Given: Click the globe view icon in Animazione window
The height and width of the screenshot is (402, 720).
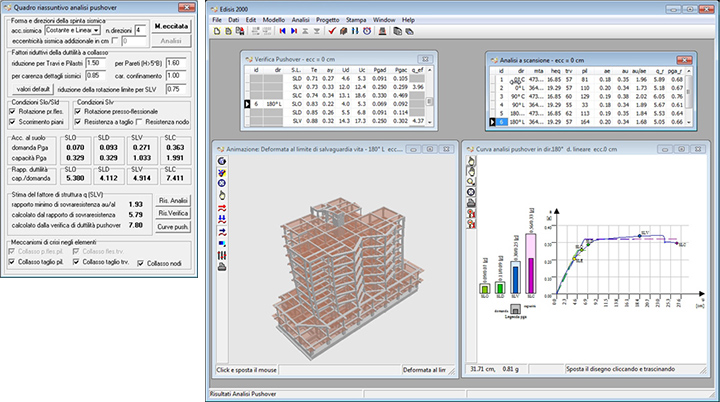Looking at the screenshot, I should [222, 161].
